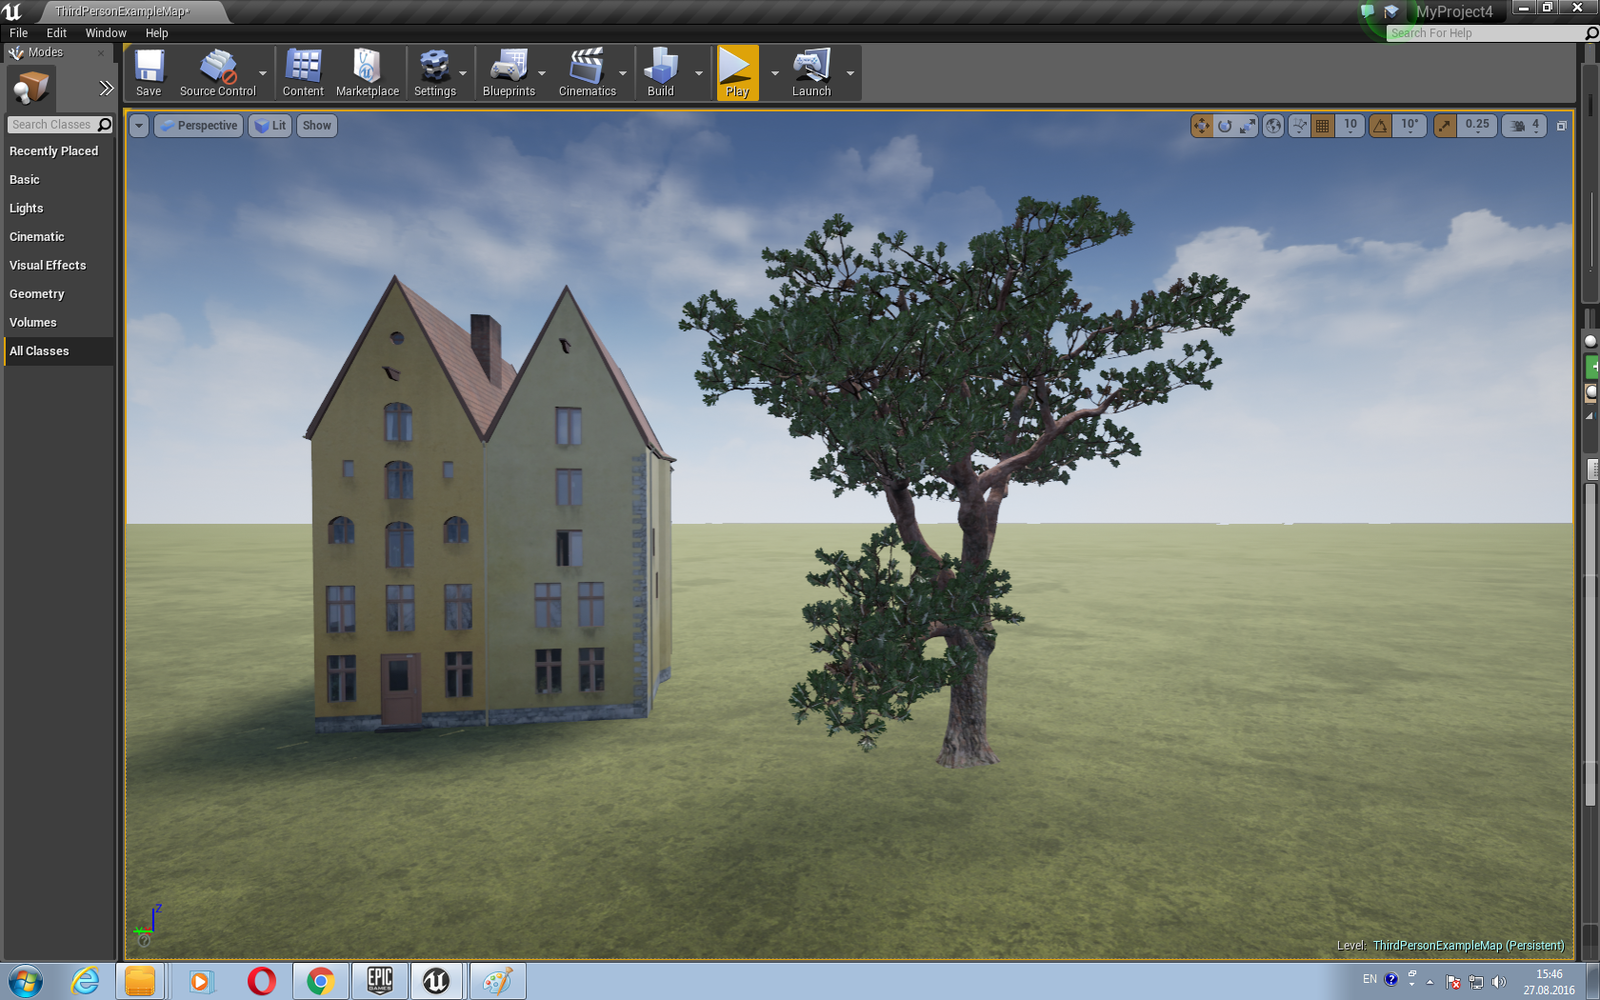Open the Window menu
Image resolution: width=1600 pixels, height=1000 pixels.
click(x=106, y=33)
